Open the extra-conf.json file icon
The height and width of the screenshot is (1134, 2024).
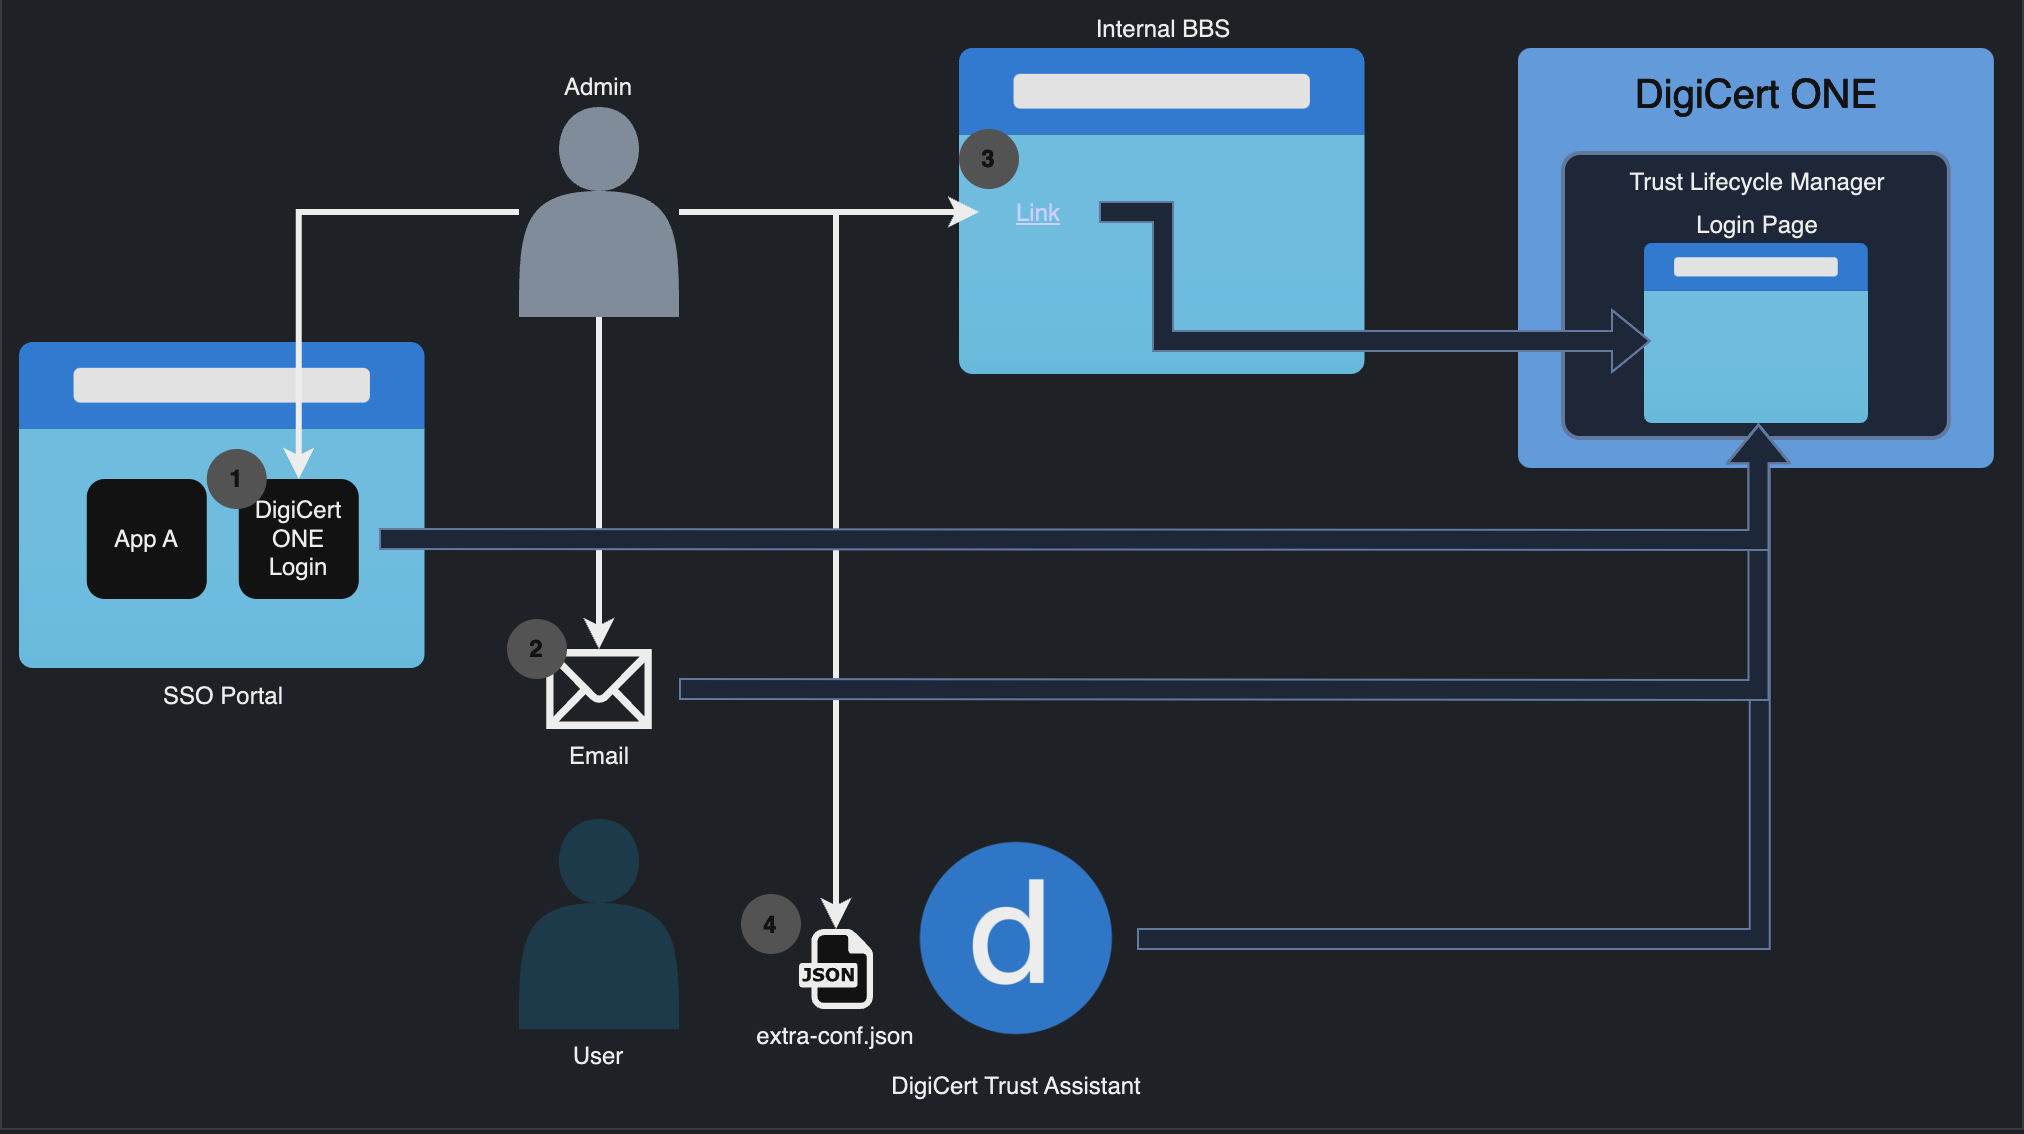pos(837,968)
